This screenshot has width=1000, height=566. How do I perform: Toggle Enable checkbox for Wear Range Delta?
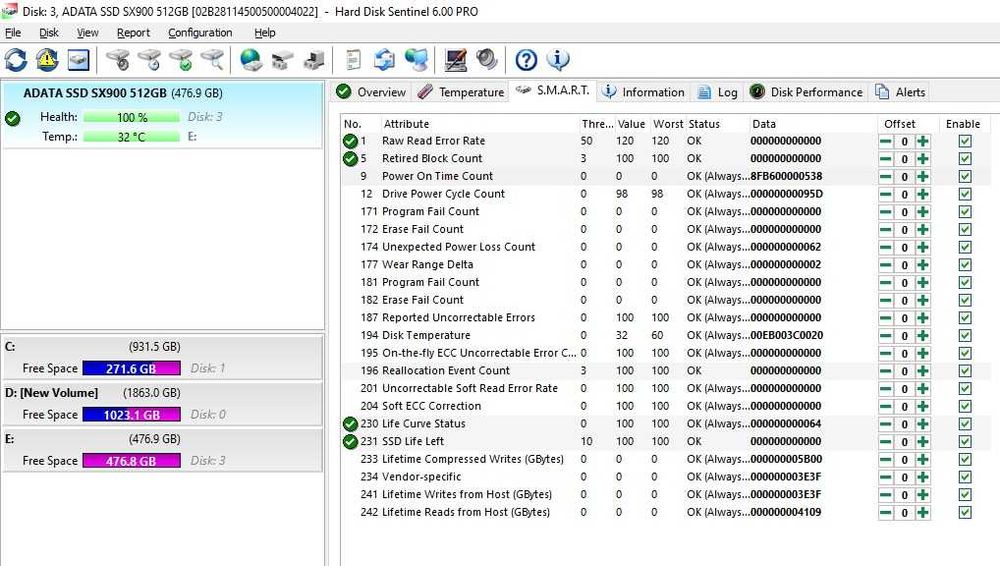(965, 265)
